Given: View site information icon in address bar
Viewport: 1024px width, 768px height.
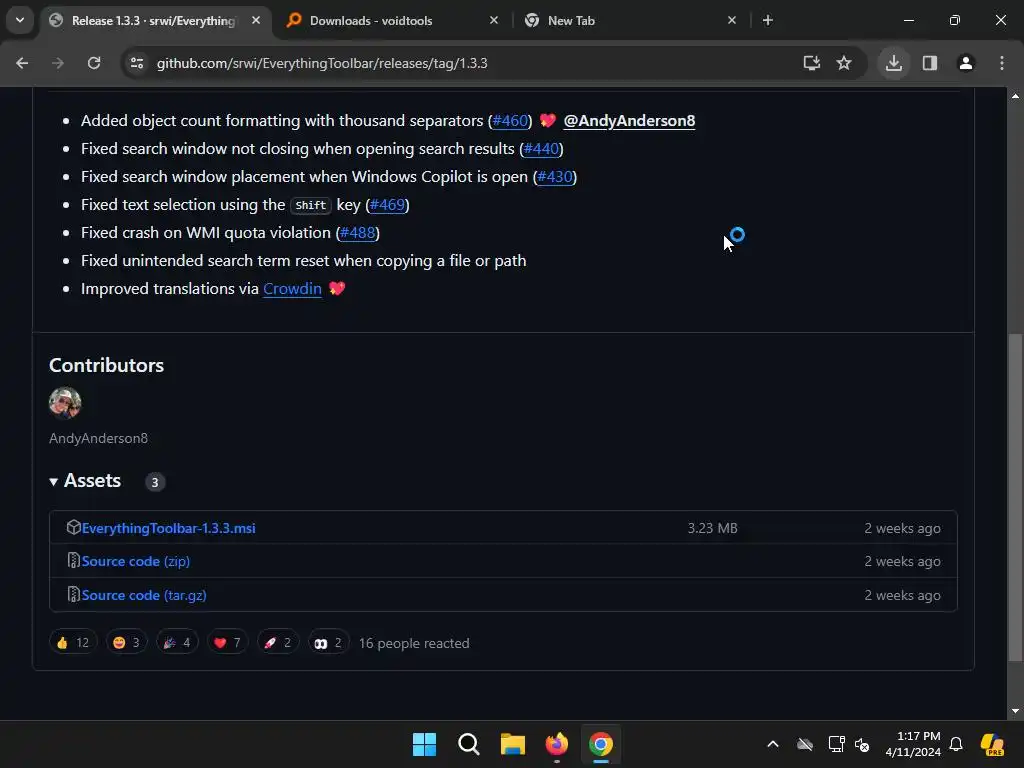Looking at the screenshot, I should (x=136, y=63).
